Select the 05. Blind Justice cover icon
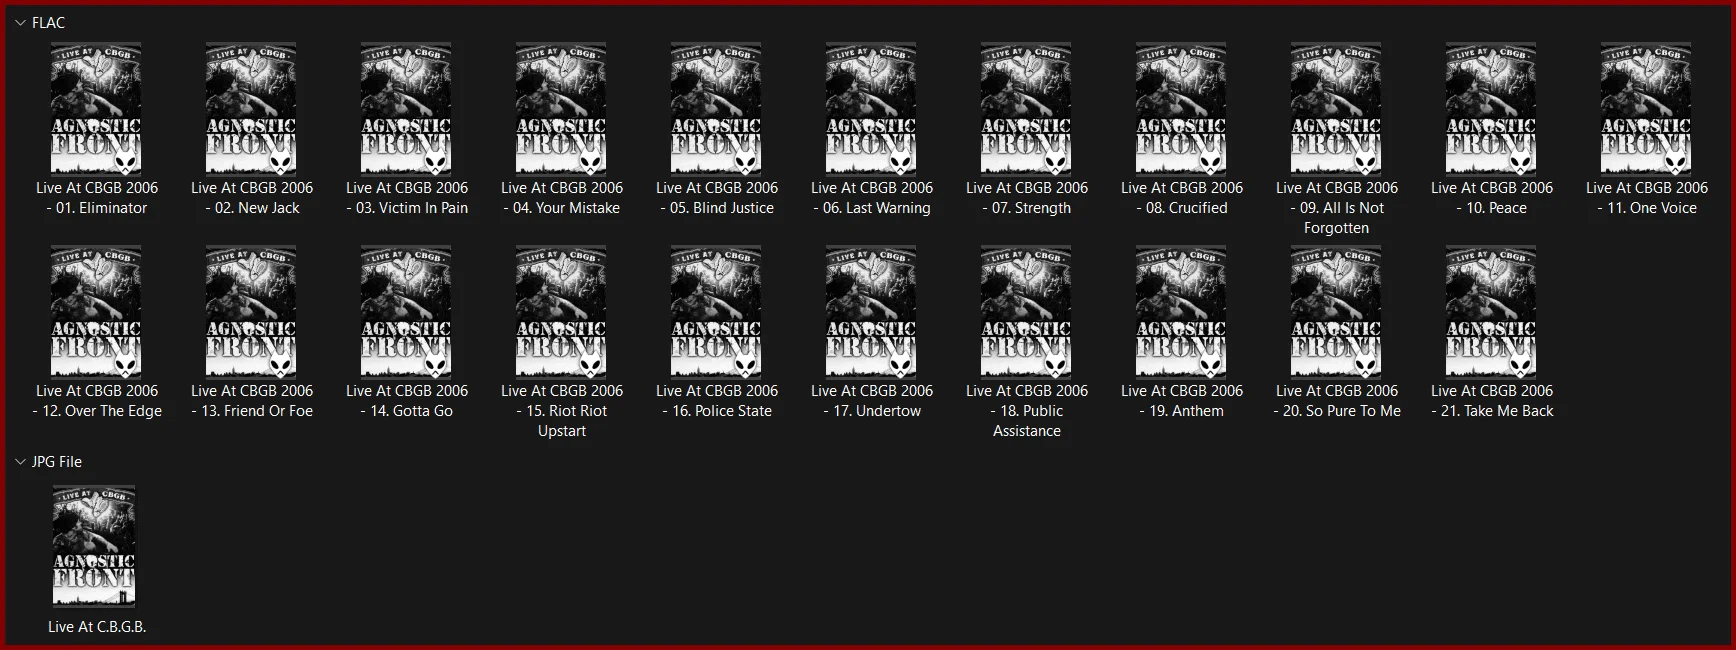The width and height of the screenshot is (1736, 650). (x=716, y=109)
